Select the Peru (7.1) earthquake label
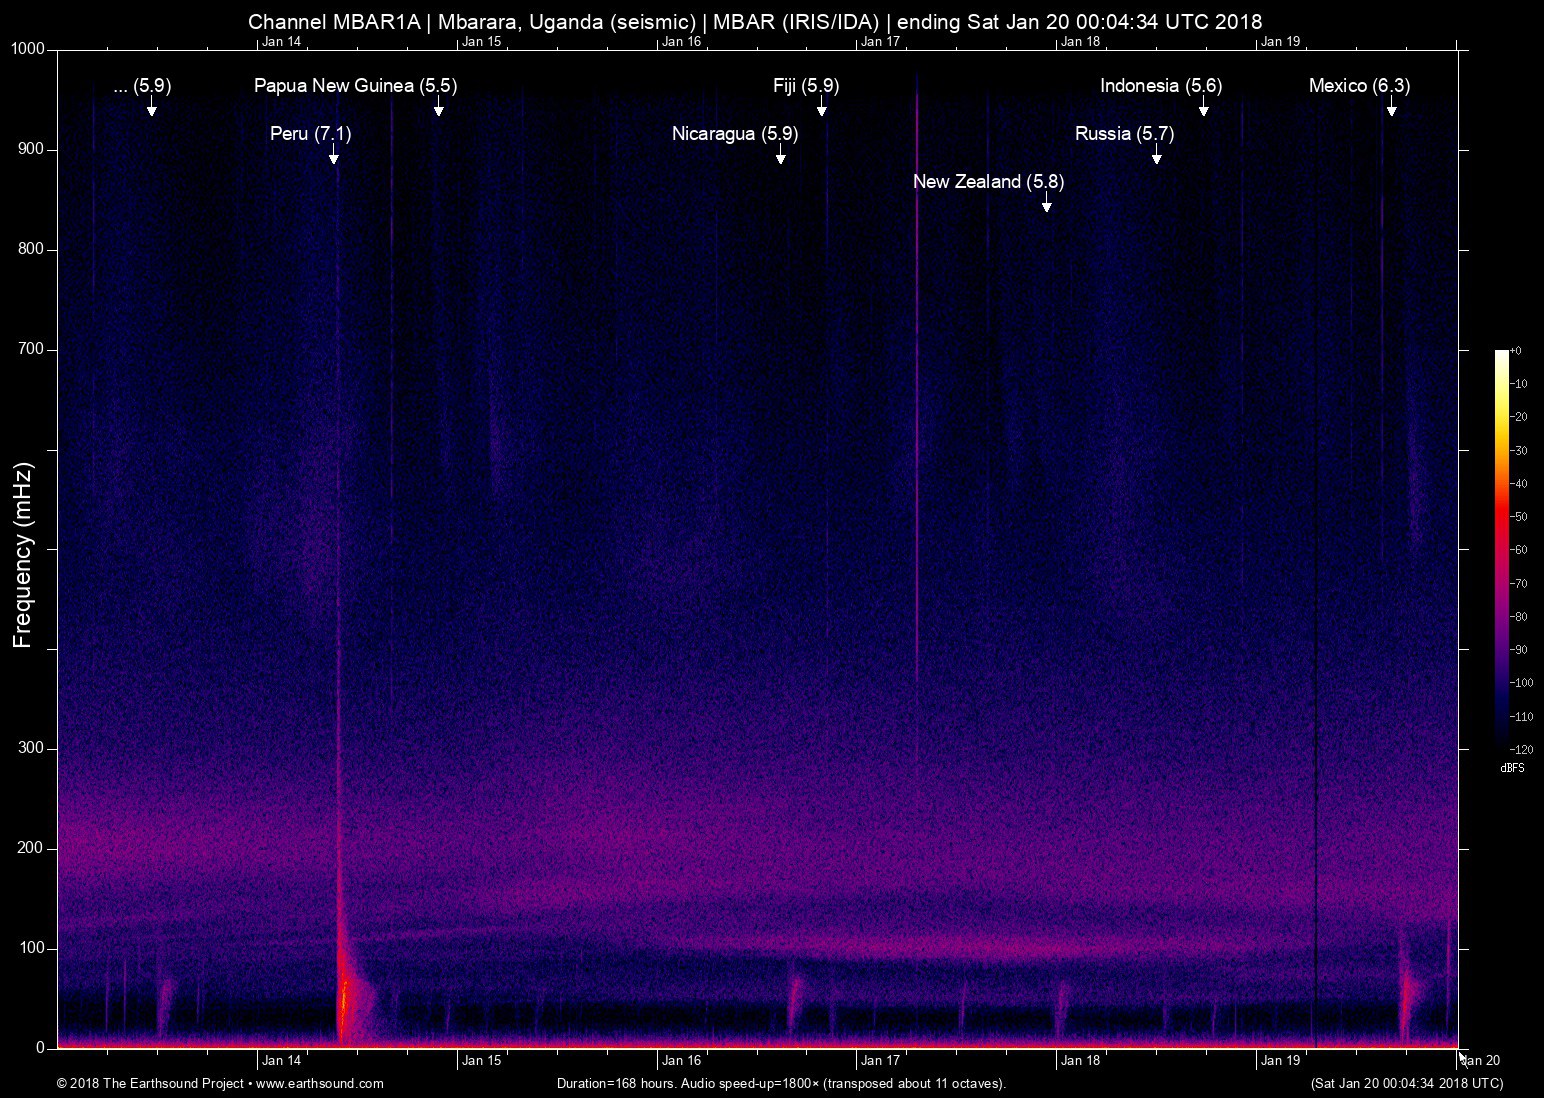Viewport: 1544px width, 1098px height. pyautogui.click(x=310, y=134)
